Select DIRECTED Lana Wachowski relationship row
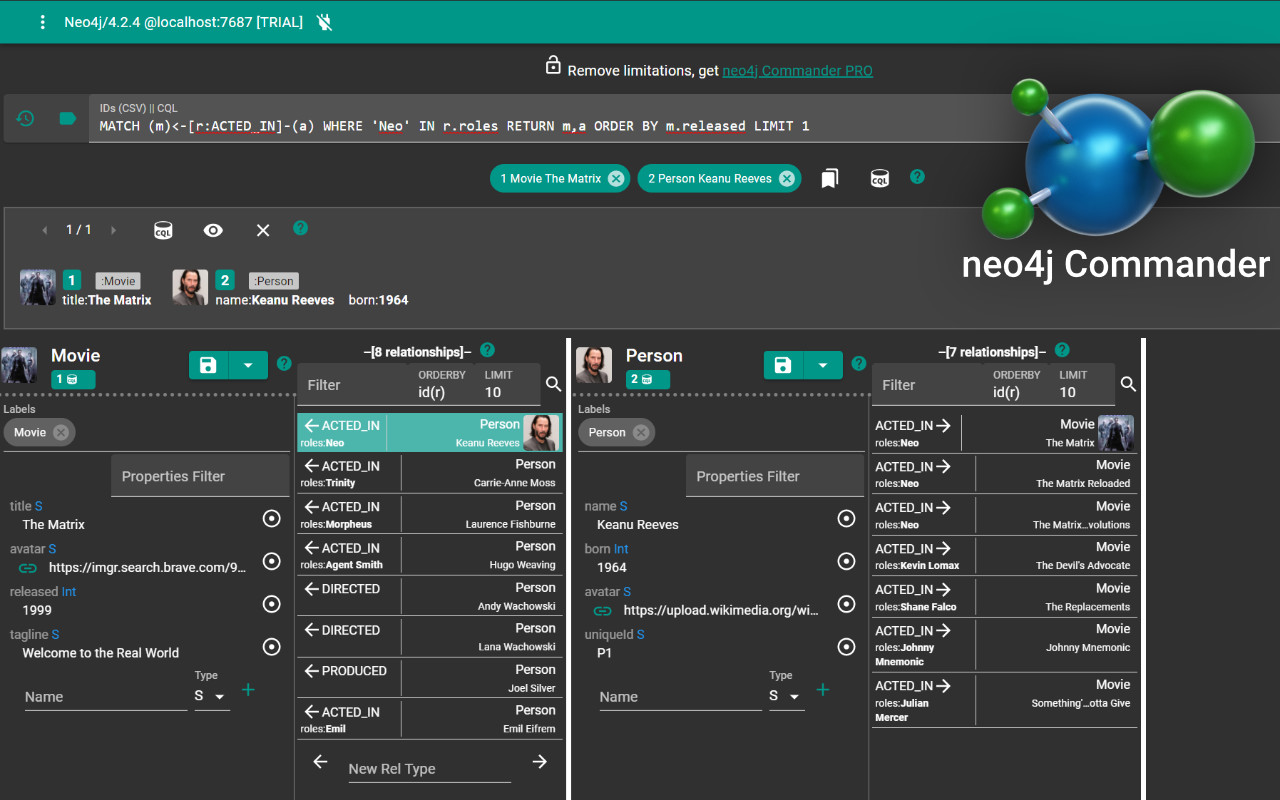This screenshot has height=800, width=1280. coord(430,638)
